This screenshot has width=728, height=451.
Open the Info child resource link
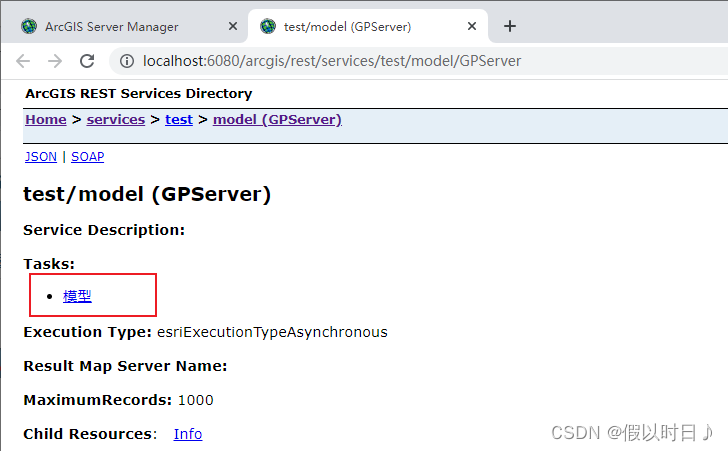coord(188,434)
